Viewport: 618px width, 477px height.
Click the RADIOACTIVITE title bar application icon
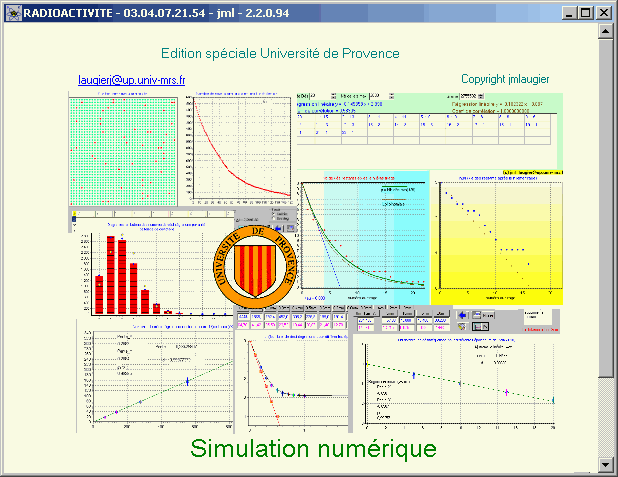11,12
